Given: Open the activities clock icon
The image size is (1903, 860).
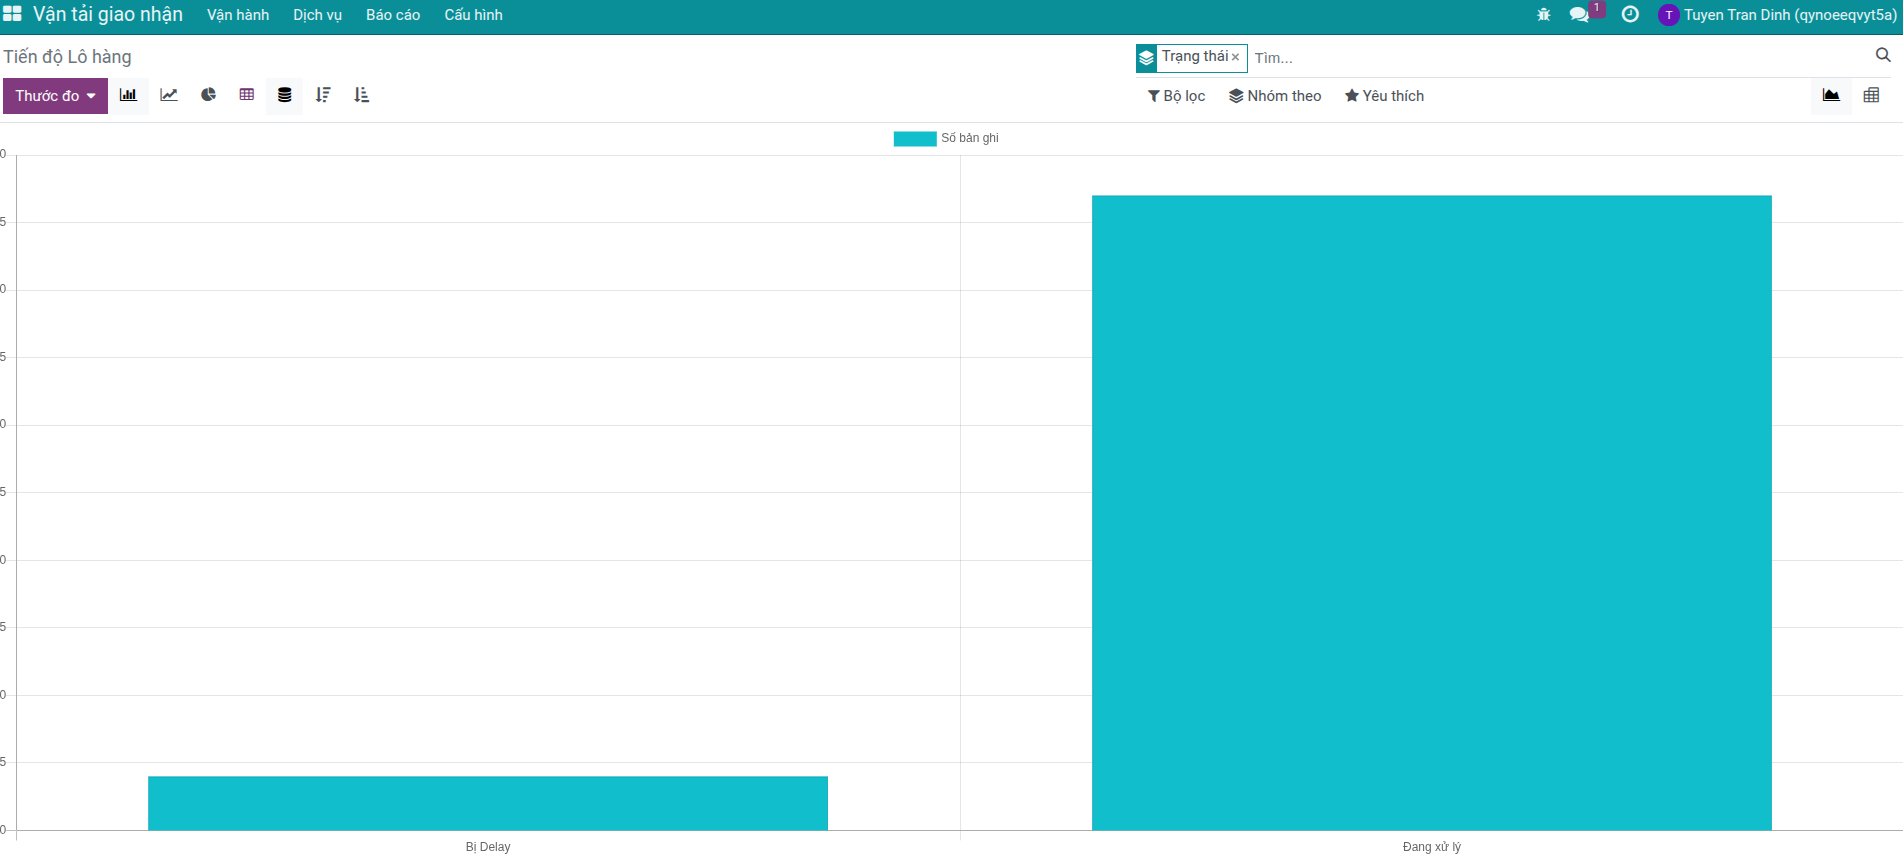Looking at the screenshot, I should click(x=1630, y=15).
